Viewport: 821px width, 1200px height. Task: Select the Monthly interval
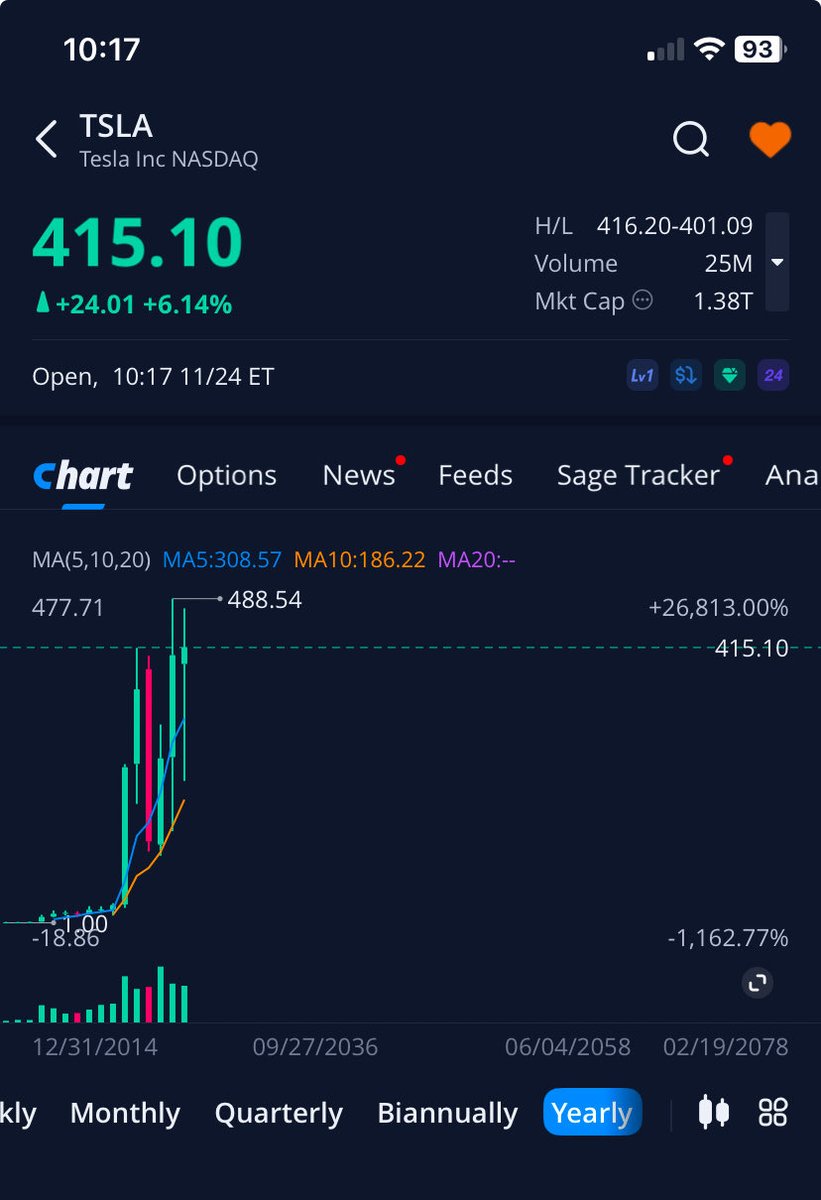(125, 1113)
